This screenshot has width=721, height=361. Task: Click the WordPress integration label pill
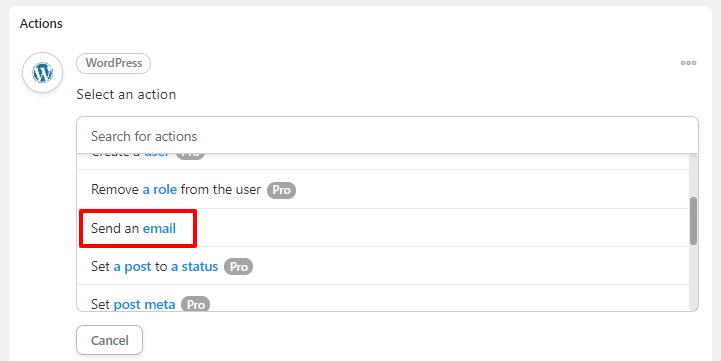(x=114, y=63)
